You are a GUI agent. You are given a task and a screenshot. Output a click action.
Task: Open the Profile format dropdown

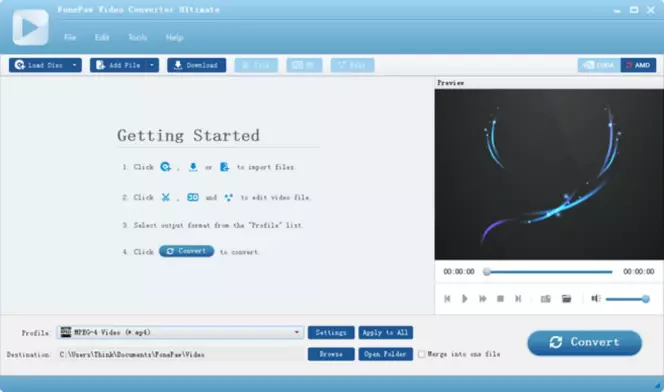(x=180, y=332)
